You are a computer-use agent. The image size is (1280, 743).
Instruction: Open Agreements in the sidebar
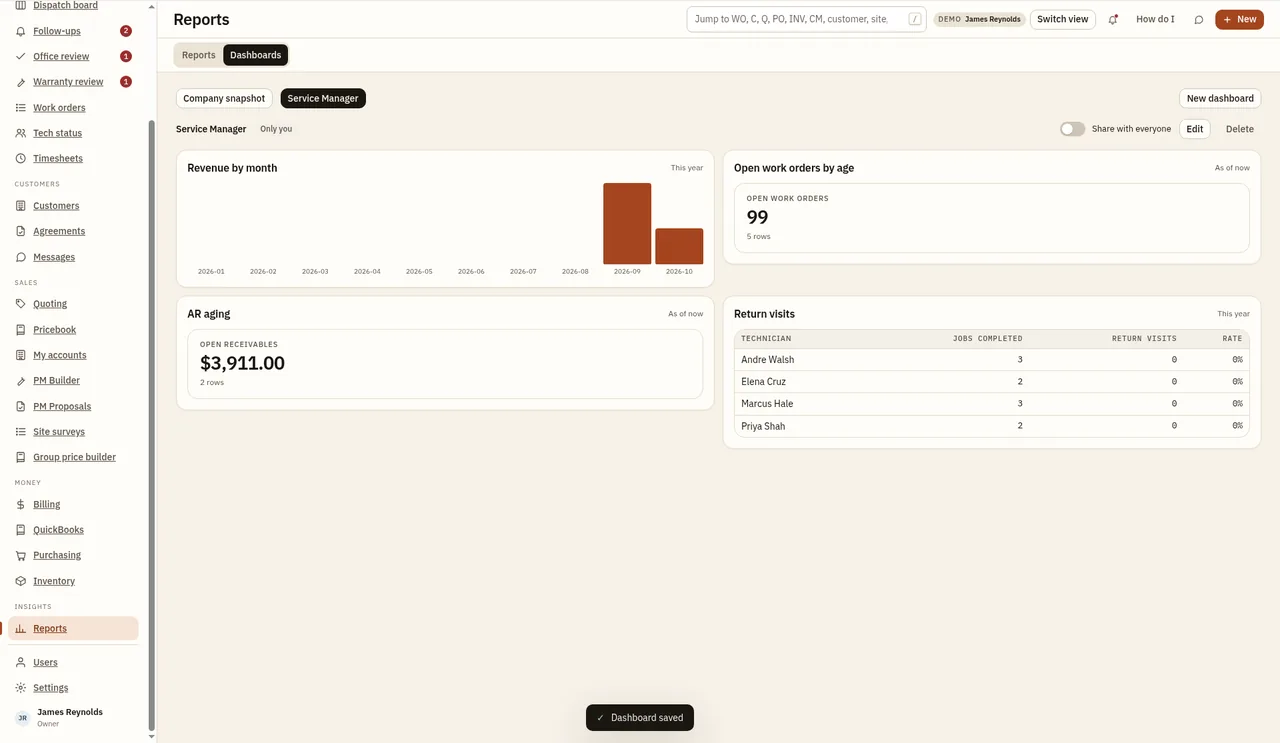pos(59,231)
